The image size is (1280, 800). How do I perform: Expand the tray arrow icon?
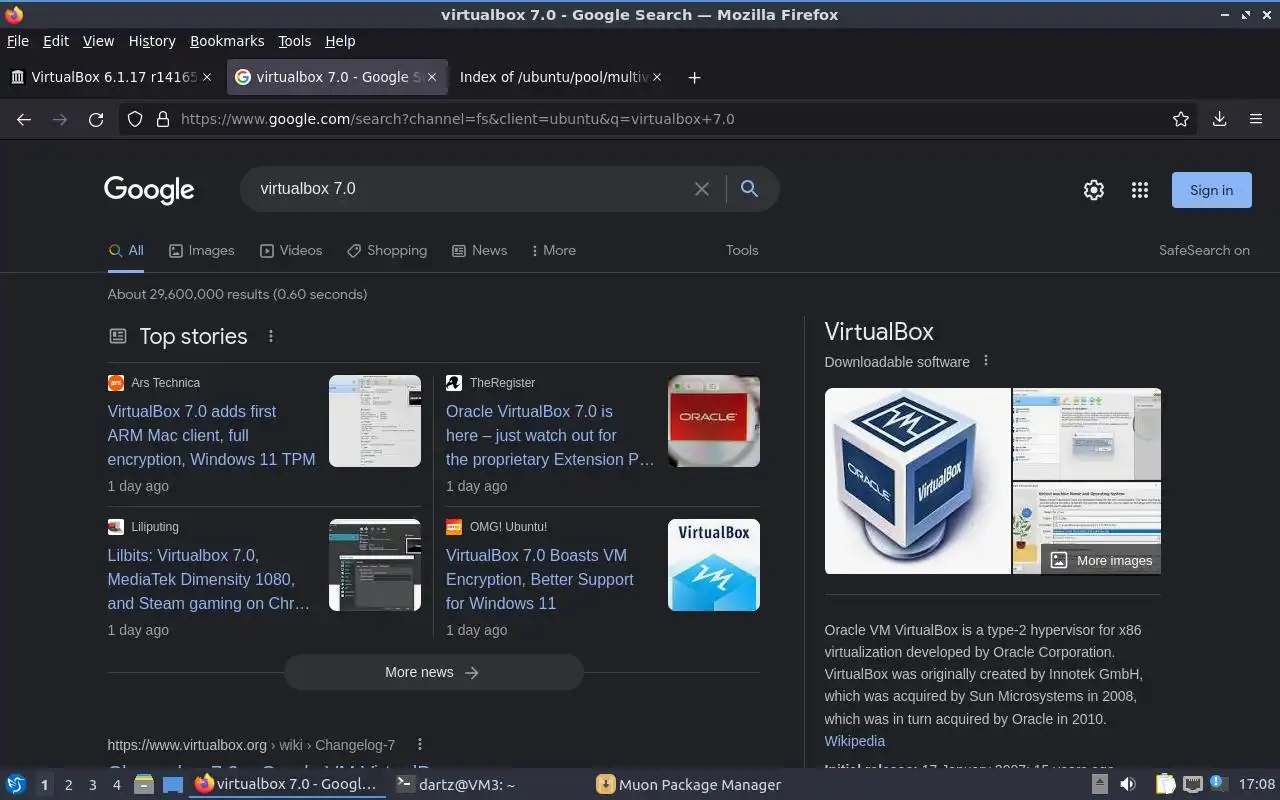[1100, 784]
